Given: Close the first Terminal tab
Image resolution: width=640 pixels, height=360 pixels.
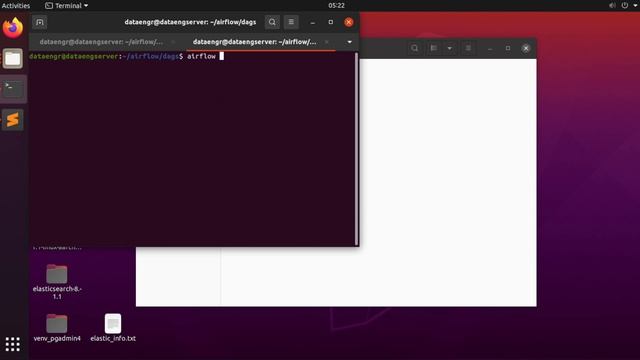Looking at the screenshot, I should 173,42.
